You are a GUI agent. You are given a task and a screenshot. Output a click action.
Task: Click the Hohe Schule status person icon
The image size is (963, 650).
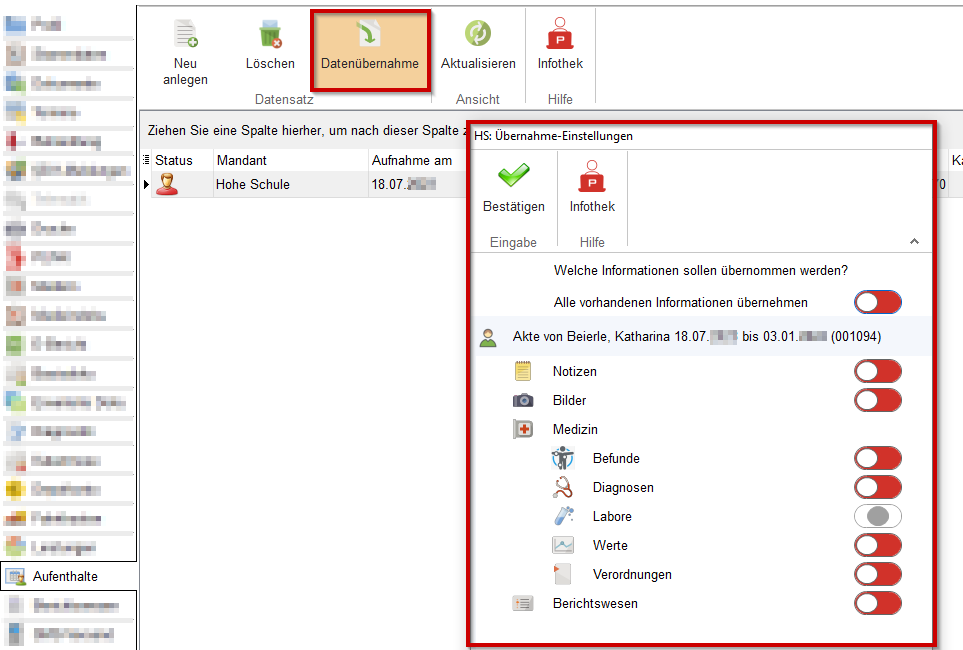pos(168,184)
